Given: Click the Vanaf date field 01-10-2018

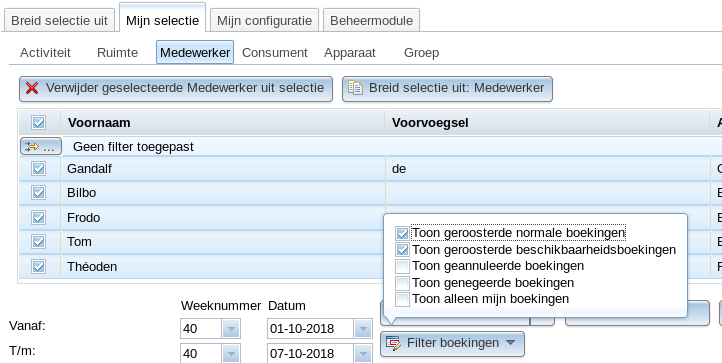Looking at the screenshot, I should tap(311, 329).
